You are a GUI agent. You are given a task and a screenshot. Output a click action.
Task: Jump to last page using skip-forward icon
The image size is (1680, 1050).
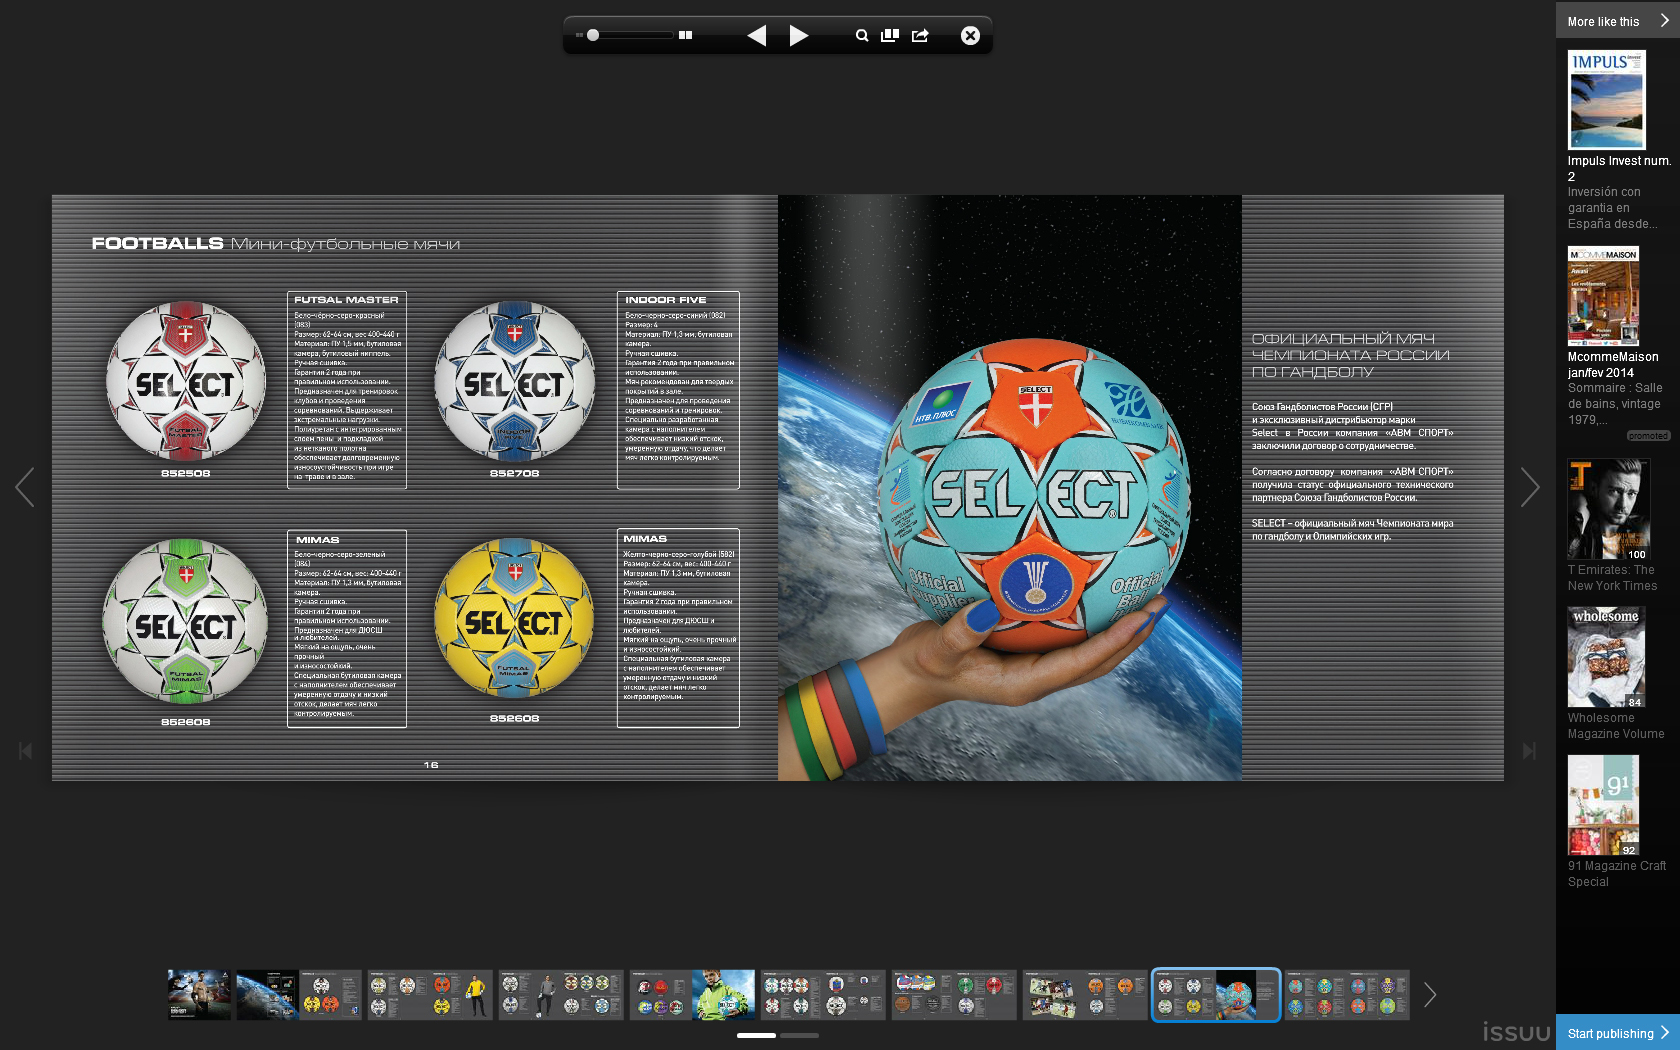click(1529, 750)
